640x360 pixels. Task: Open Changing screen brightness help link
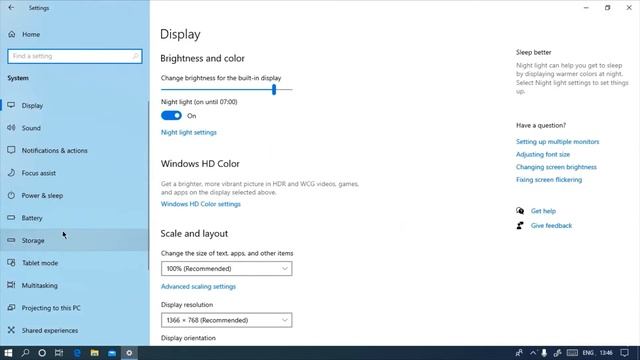[556, 167]
